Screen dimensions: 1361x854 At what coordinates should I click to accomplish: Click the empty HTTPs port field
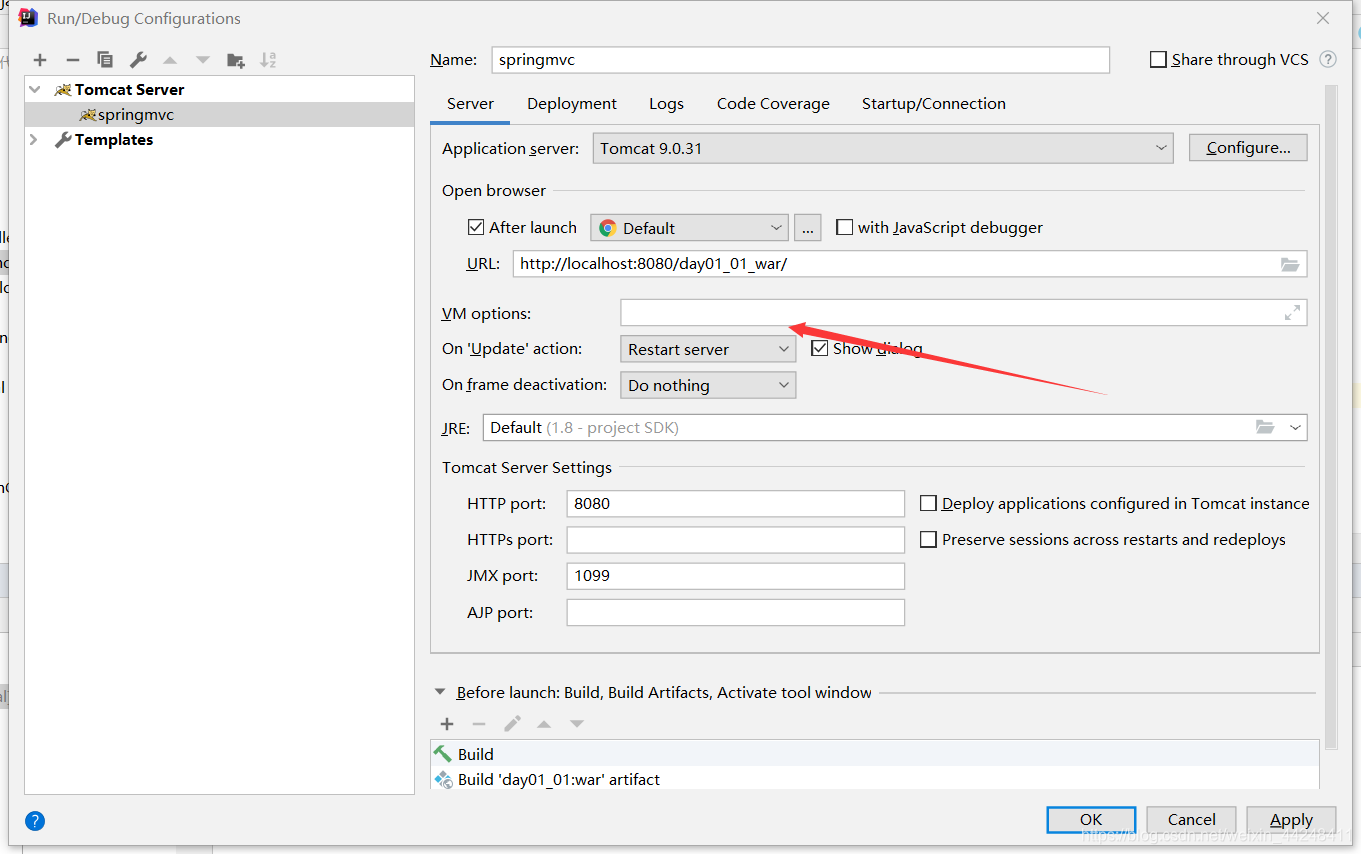[x=735, y=540]
